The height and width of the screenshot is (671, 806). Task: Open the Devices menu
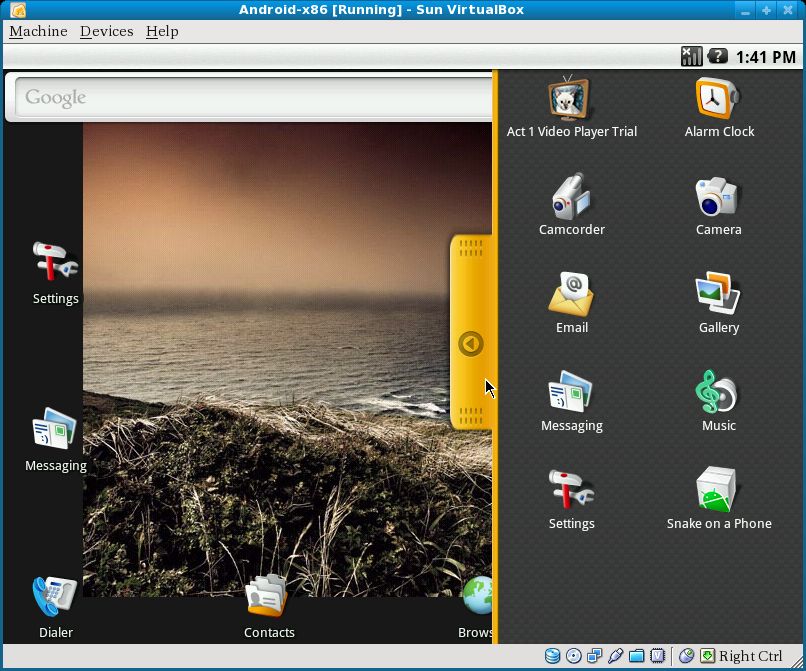(x=106, y=31)
